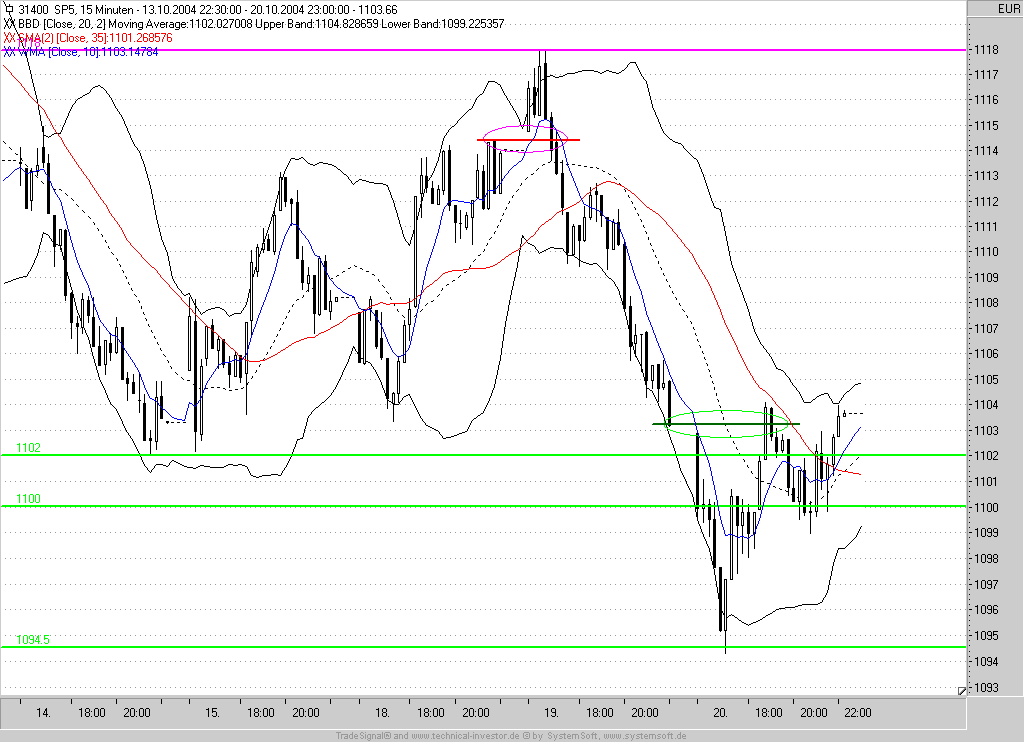Select the green 1102 support line label

[28, 447]
